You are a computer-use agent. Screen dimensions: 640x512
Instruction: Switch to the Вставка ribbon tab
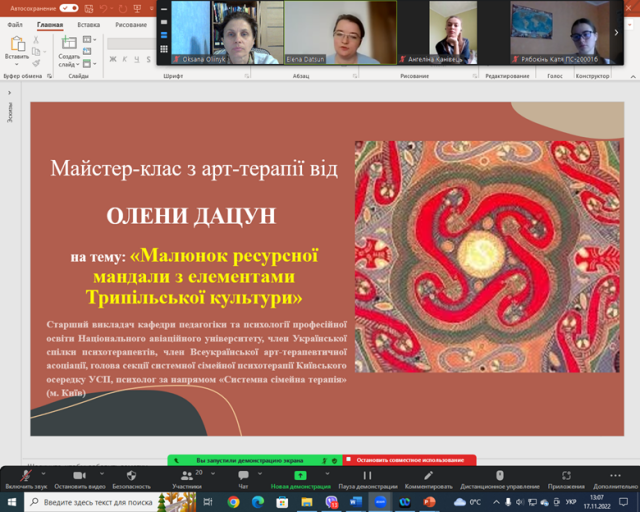pyautogui.click(x=89, y=24)
